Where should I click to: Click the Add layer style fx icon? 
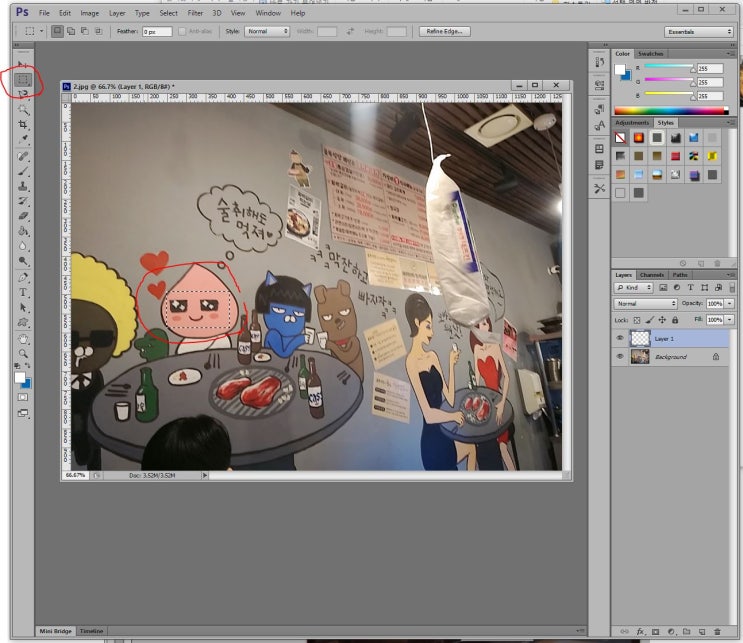tap(640, 632)
